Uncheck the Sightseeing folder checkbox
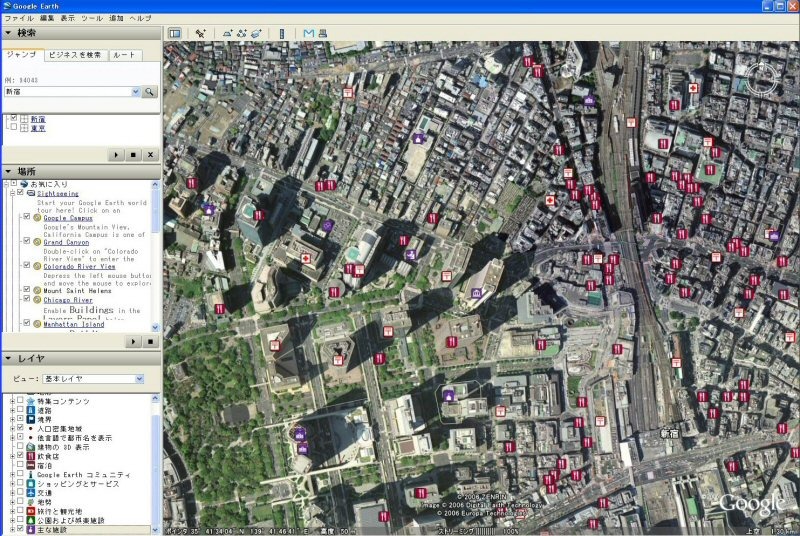The width and height of the screenshot is (800, 536). click(20, 193)
